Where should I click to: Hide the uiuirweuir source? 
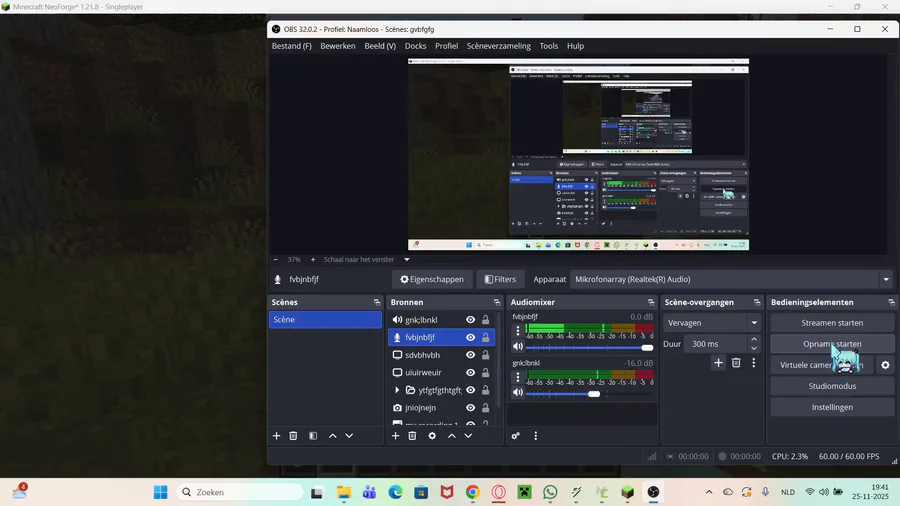click(x=470, y=372)
